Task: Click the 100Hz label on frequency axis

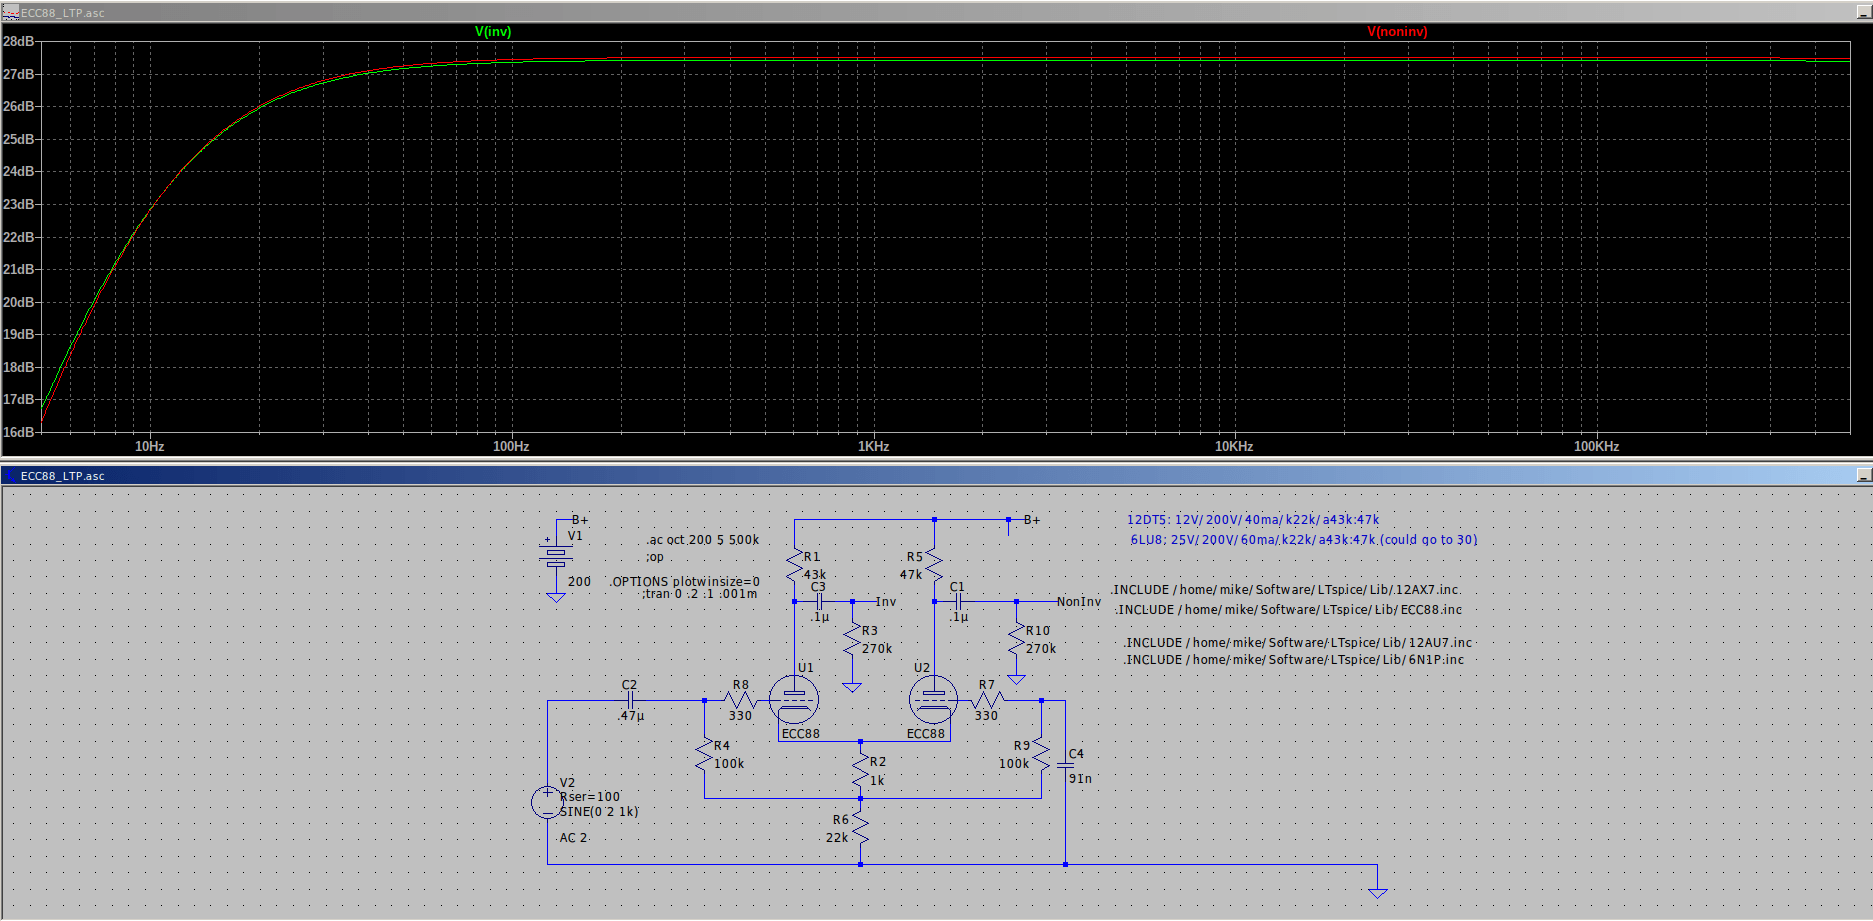Action: (511, 446)
